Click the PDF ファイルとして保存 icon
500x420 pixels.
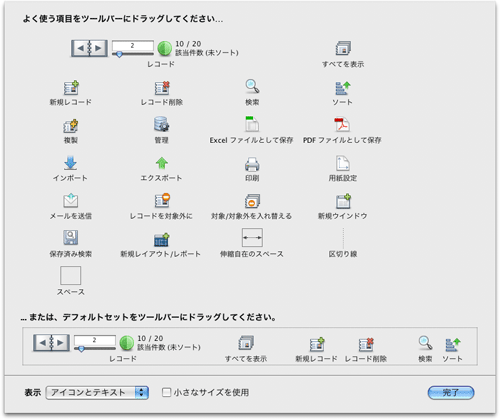click(x=342, y=125)
